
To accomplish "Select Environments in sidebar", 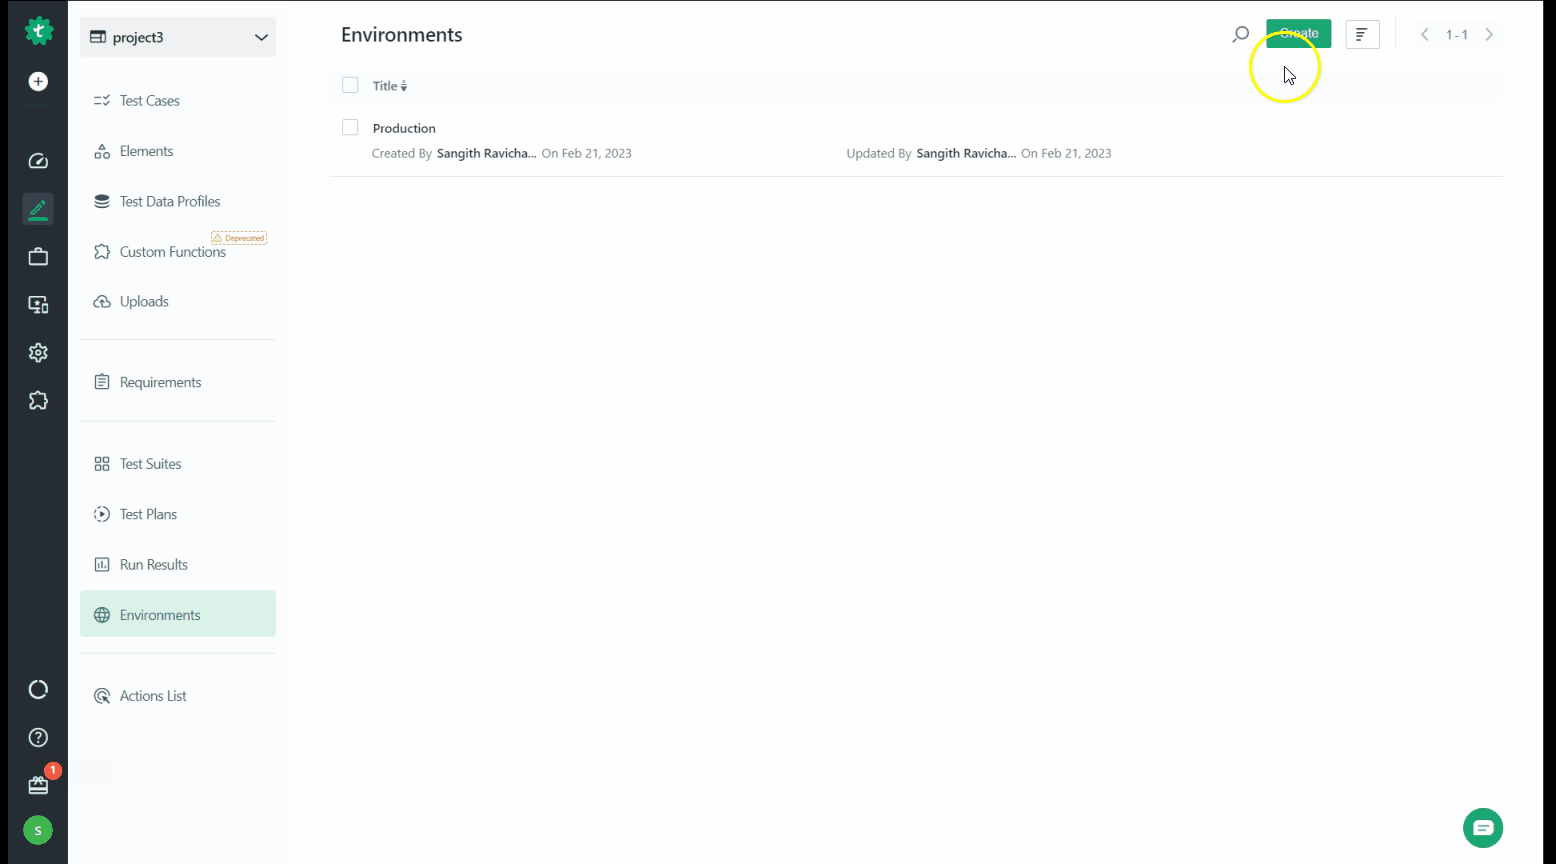I will click(178, 614).
